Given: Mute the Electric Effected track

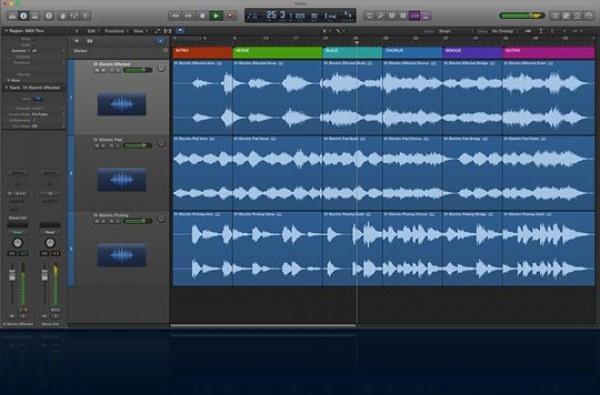Looking at the screenshot, I should click(x=97, y=70).
